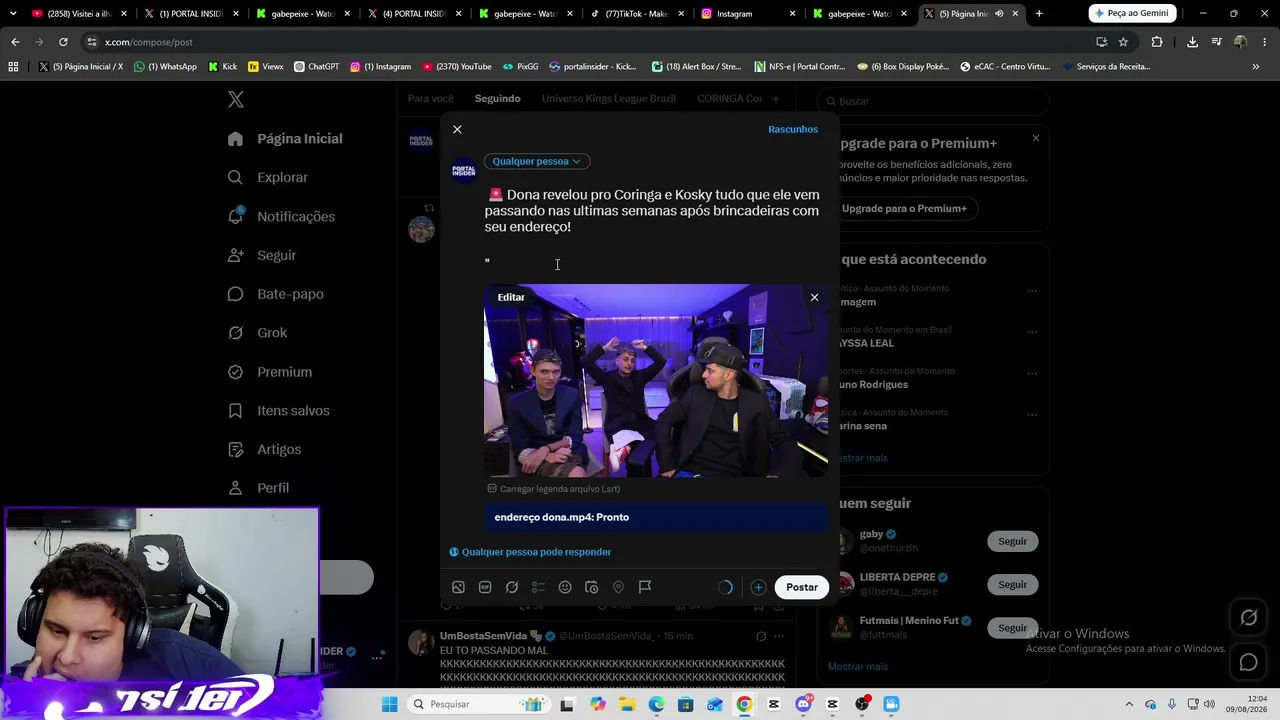Click the Grok icon in compose toolbar
Viewport: 1280px width, 720px height.
point(512,587)
